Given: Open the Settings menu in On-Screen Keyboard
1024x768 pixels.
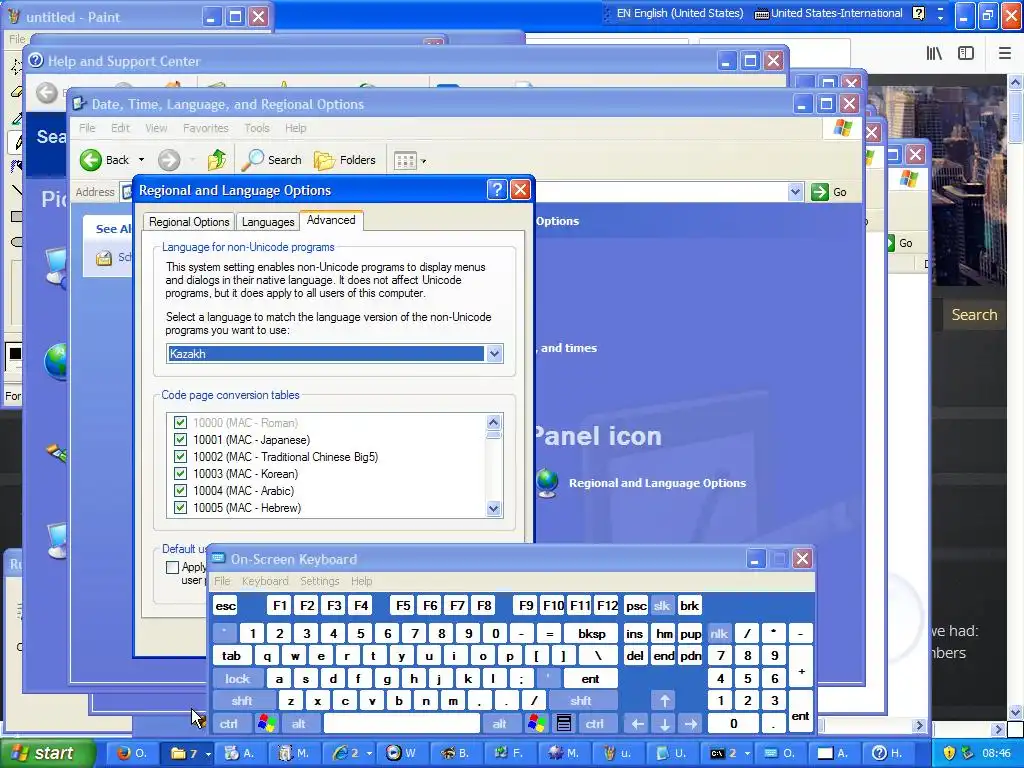Looking at the screenshot, I should click(319, 581).
